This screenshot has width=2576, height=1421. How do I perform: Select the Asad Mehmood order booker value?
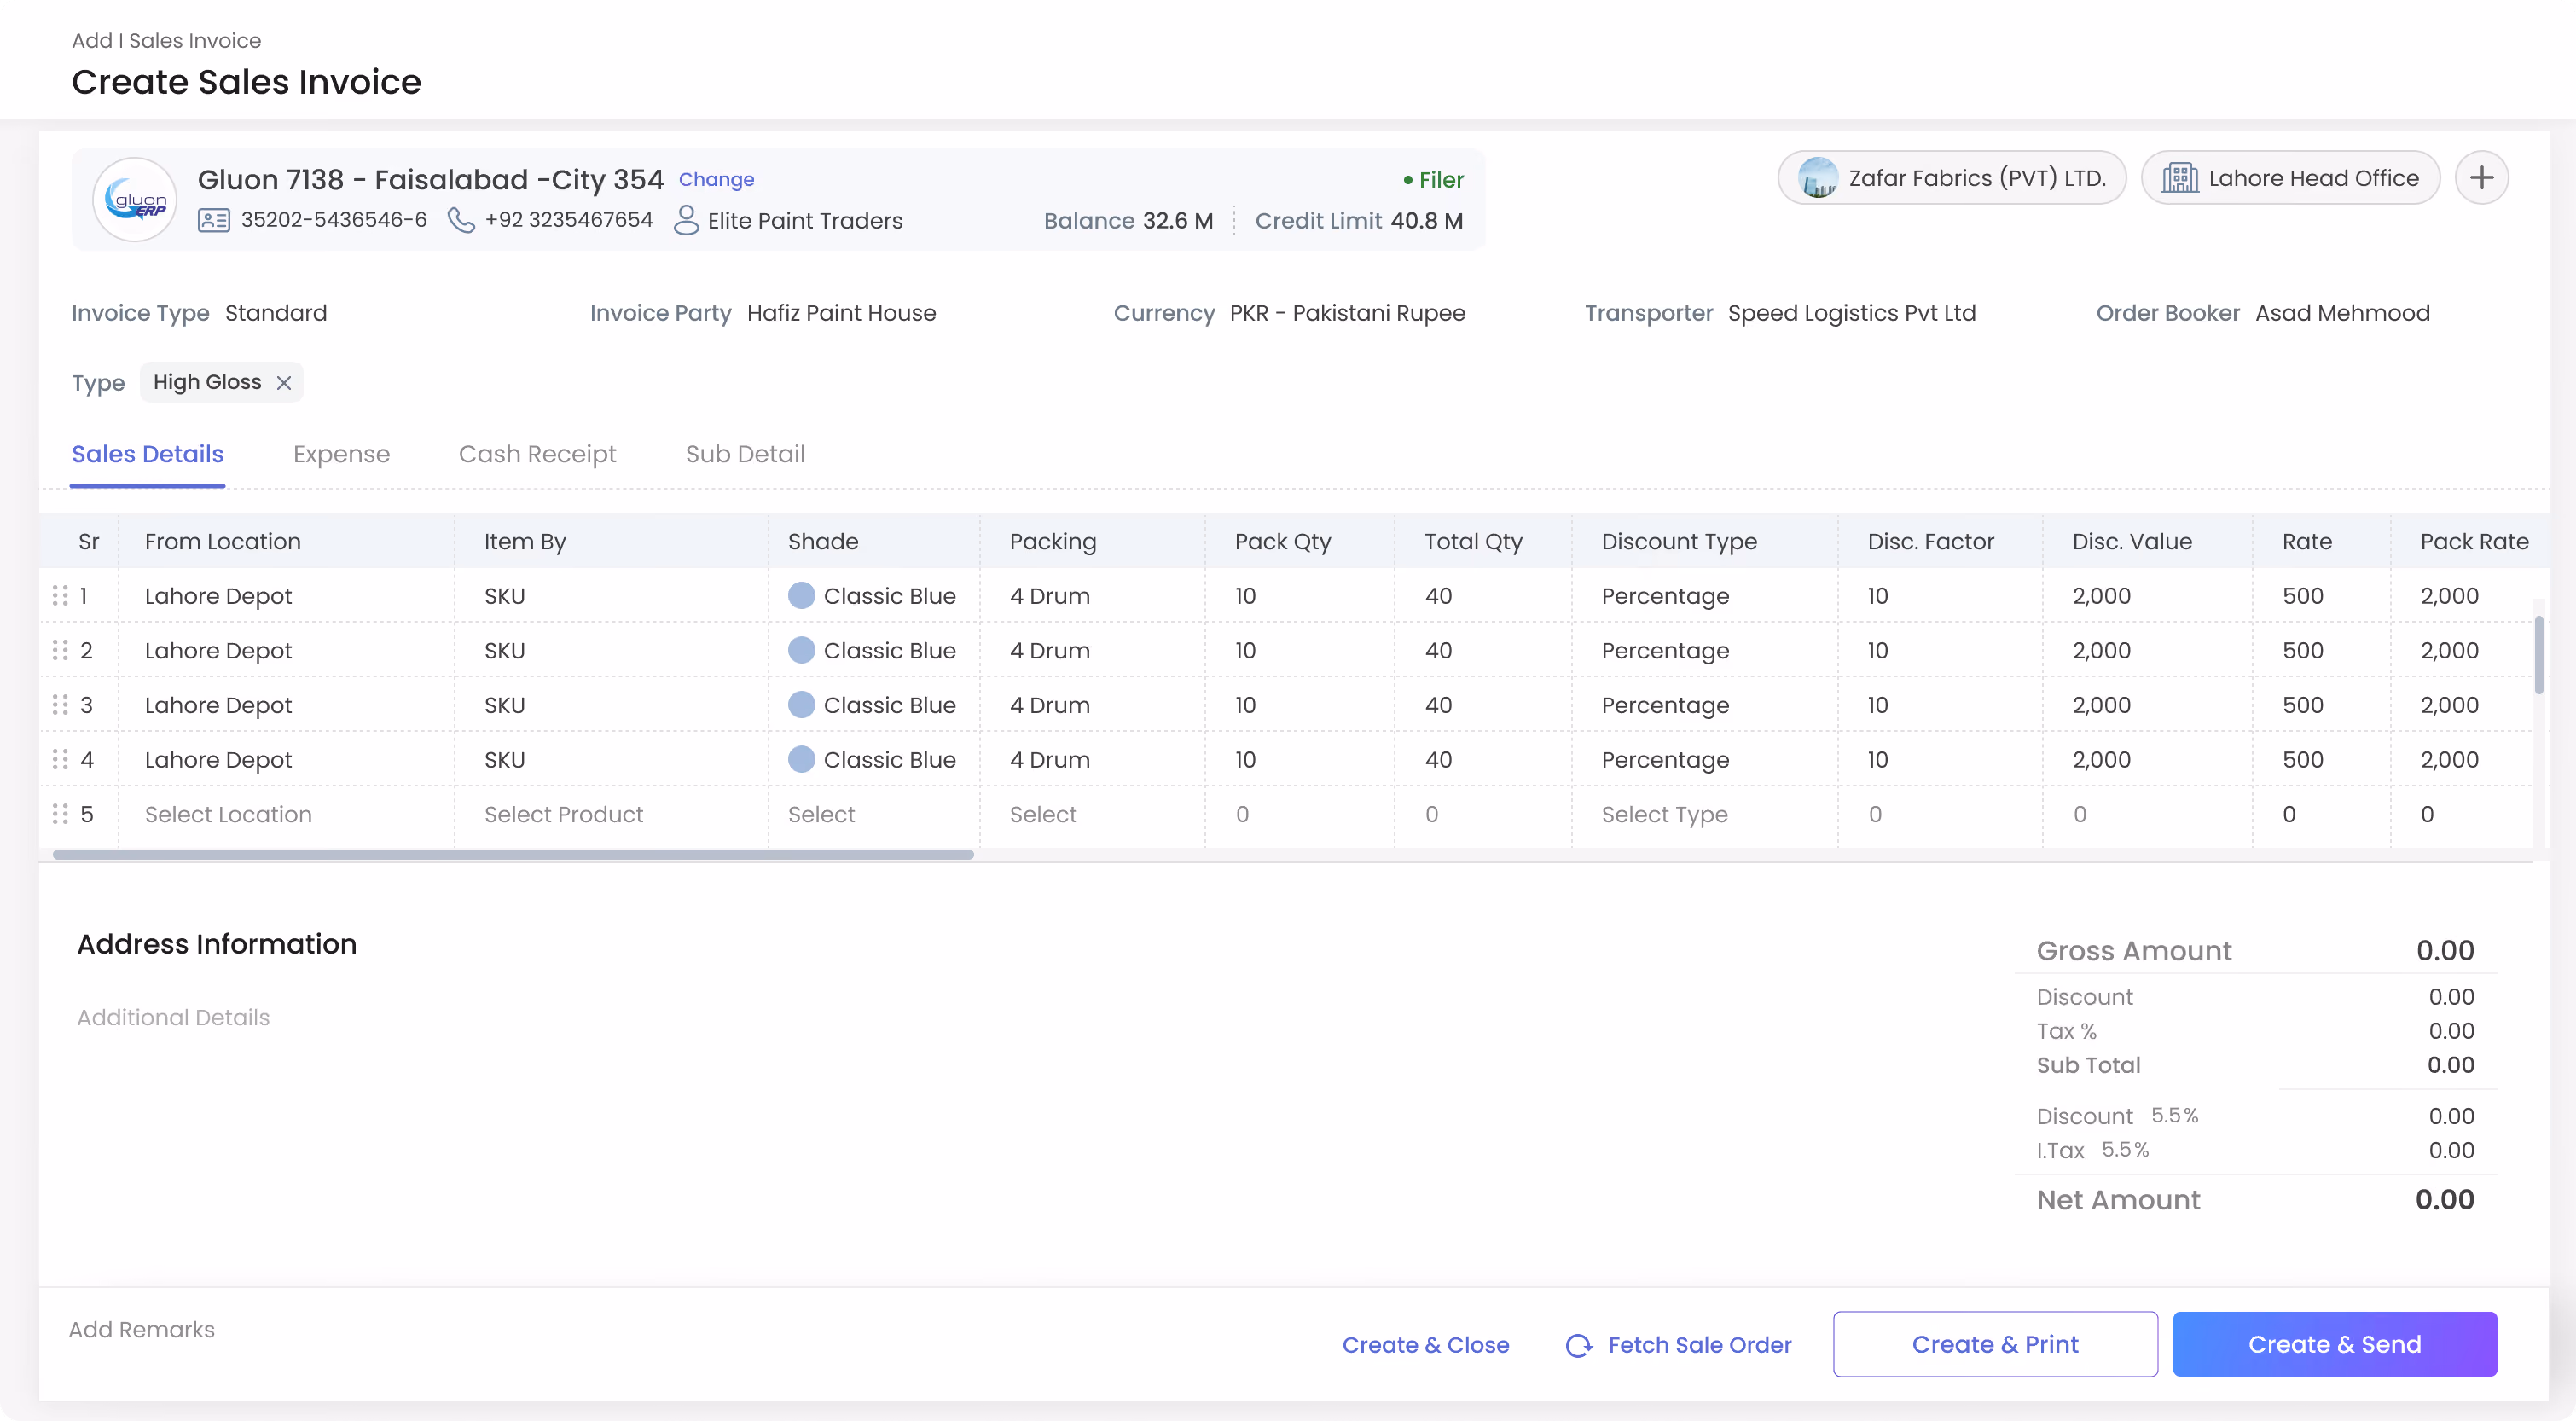pyautogui.click(x=2342, y=313)
